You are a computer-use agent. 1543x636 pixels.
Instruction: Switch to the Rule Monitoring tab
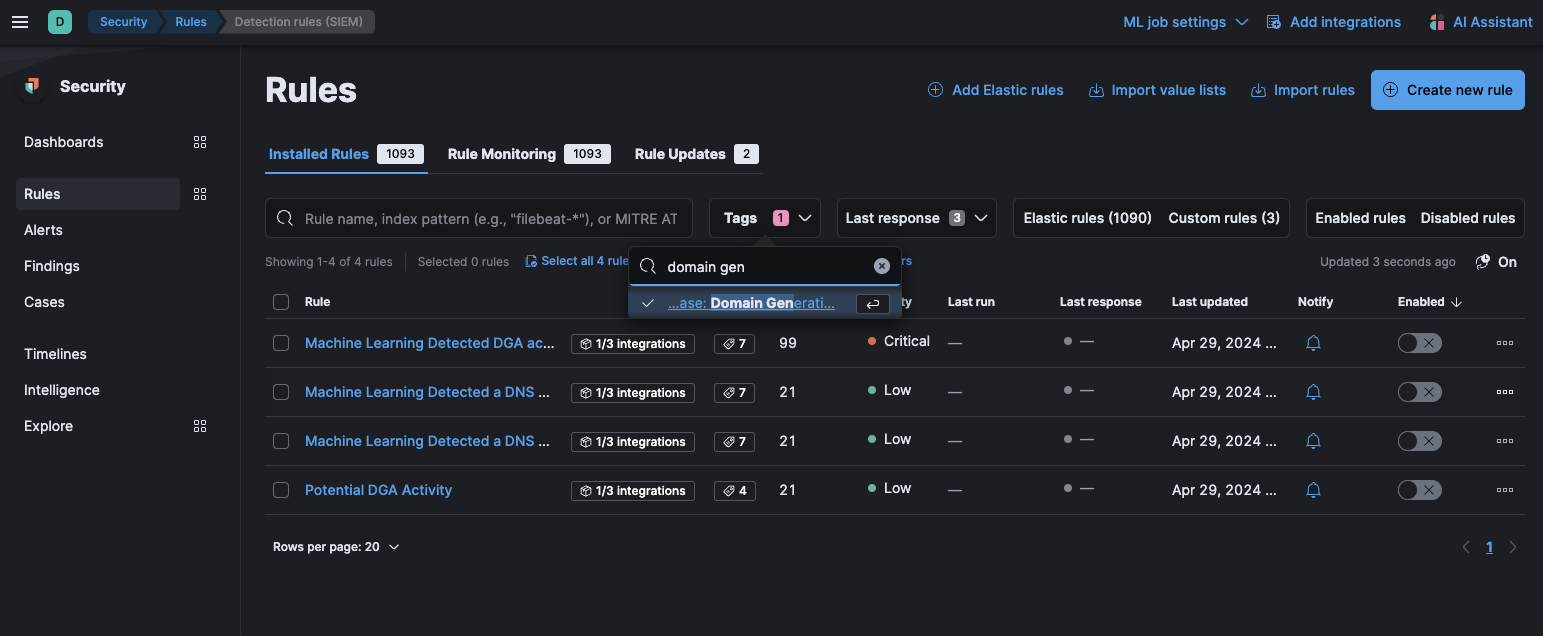[501, 153]
